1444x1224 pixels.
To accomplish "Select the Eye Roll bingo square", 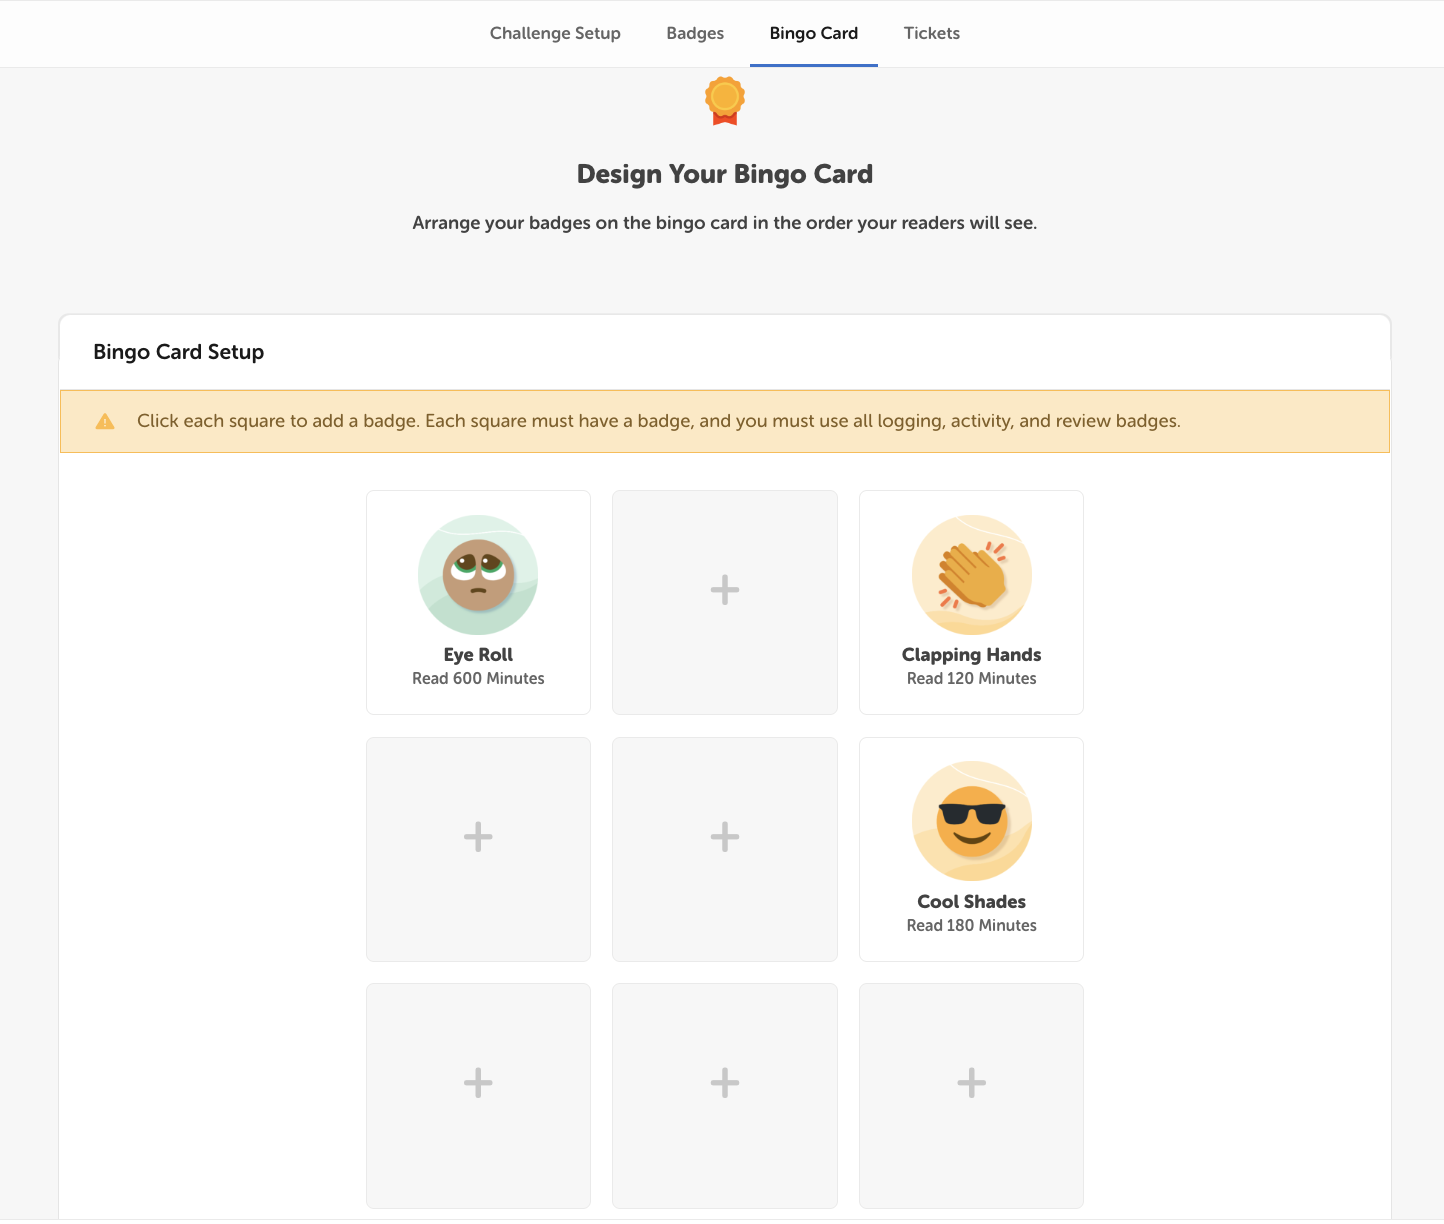I will (x=477, y=602).
